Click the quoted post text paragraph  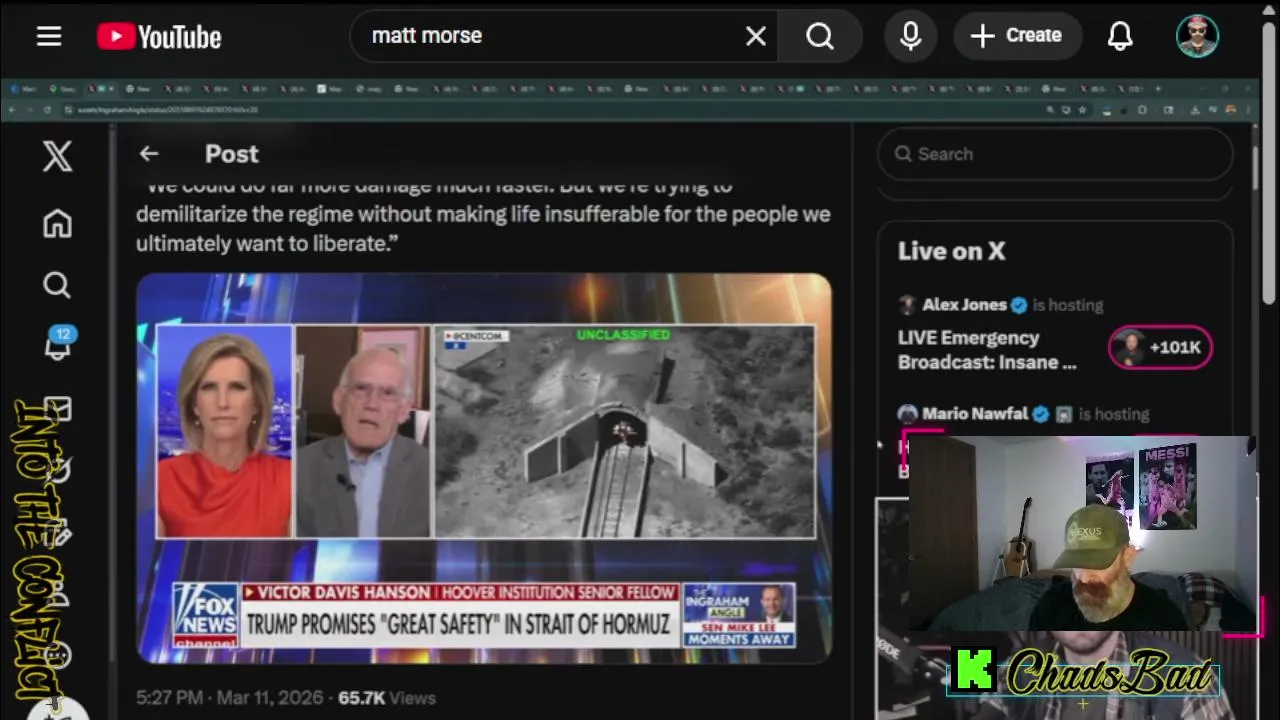point(484,214)
